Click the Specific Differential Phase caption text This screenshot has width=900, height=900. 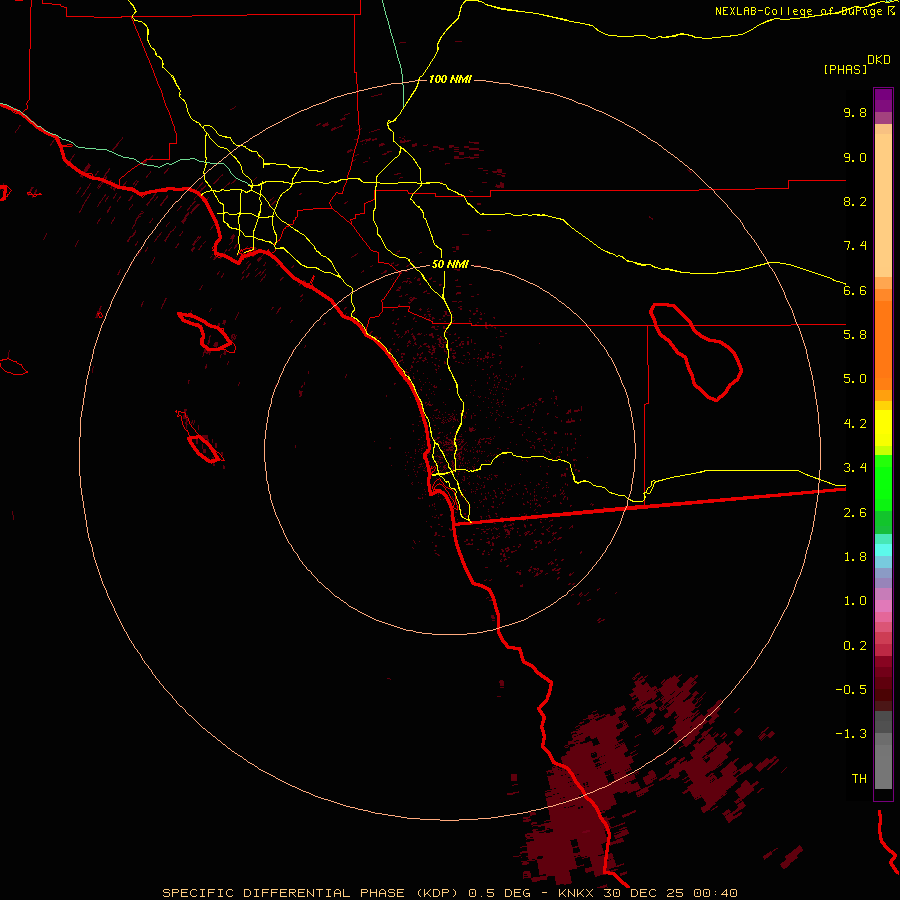[449, 893]
